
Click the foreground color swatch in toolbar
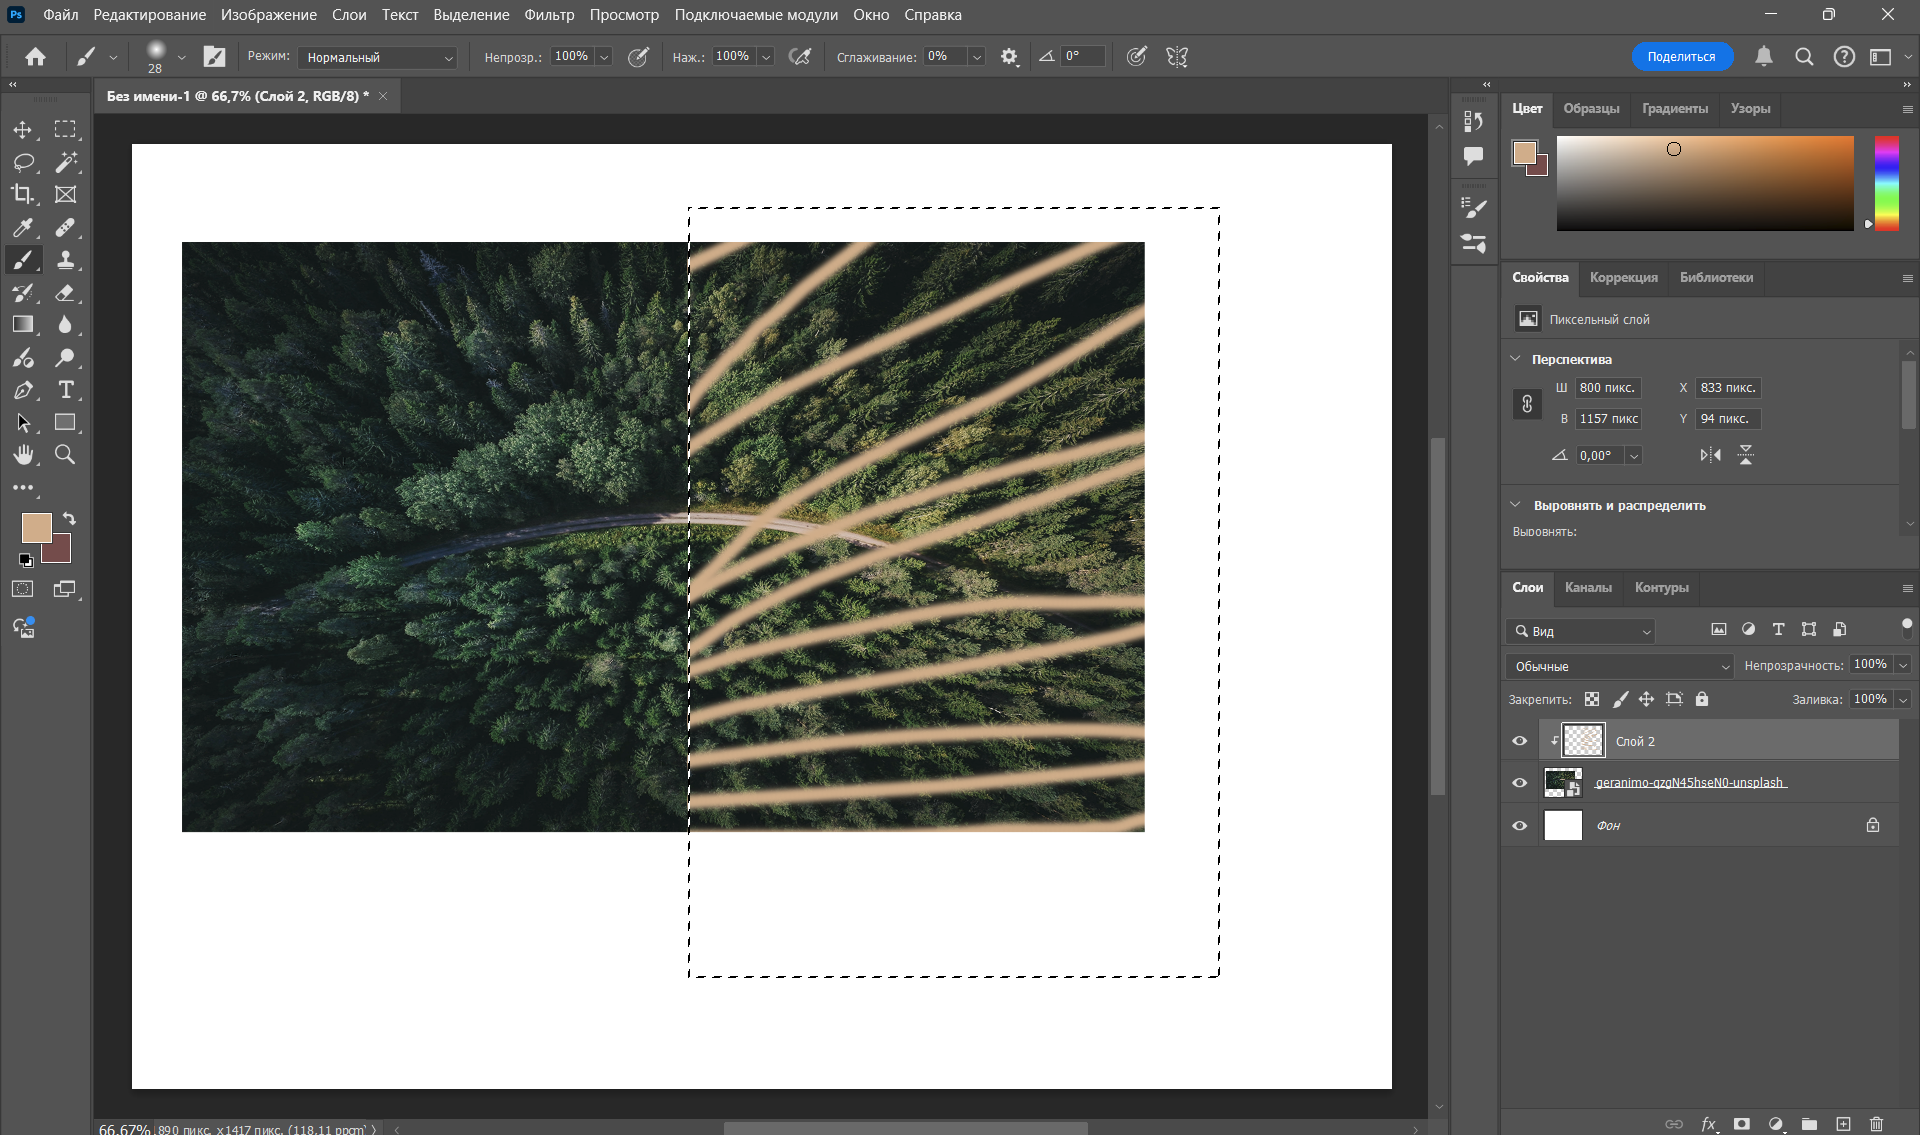coord(36,527)
